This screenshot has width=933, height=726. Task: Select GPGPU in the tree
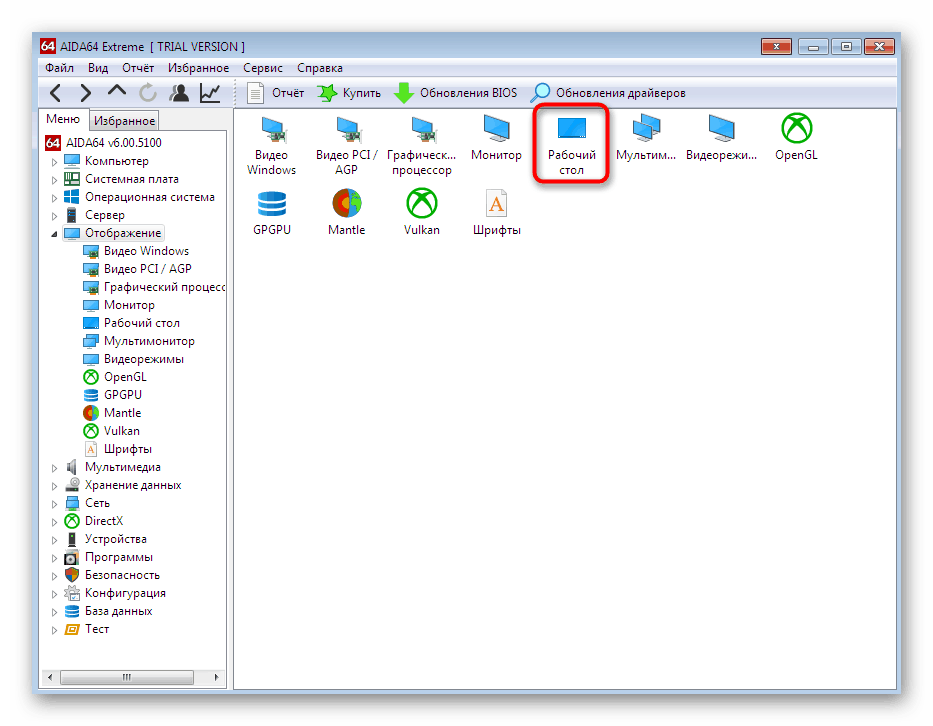pyautogui.click(x=112, y=395)
